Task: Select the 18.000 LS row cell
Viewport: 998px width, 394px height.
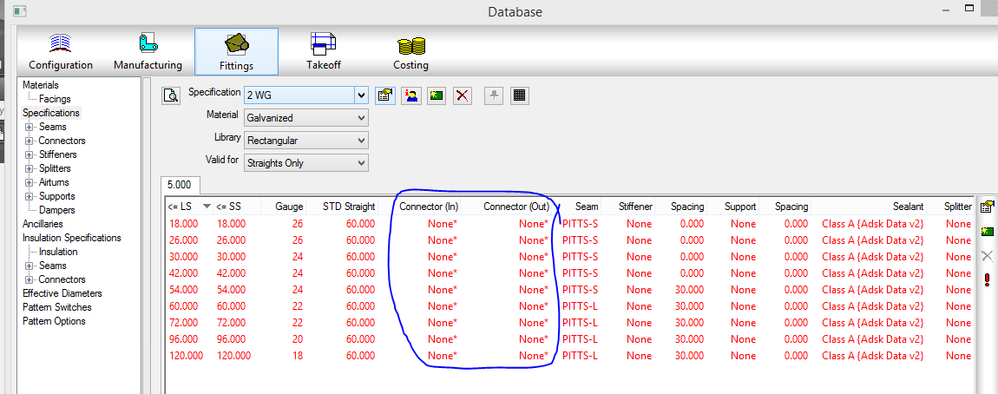Action: pos(185,223)
